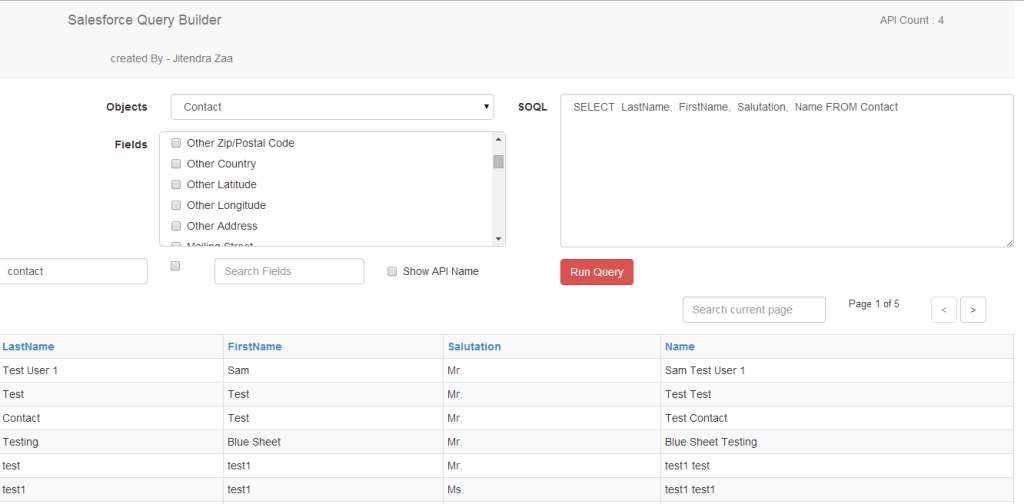Screen dimensions: 1024x504
Task: Click the 'Sam' FirstName cell
Action: [333, 370]
